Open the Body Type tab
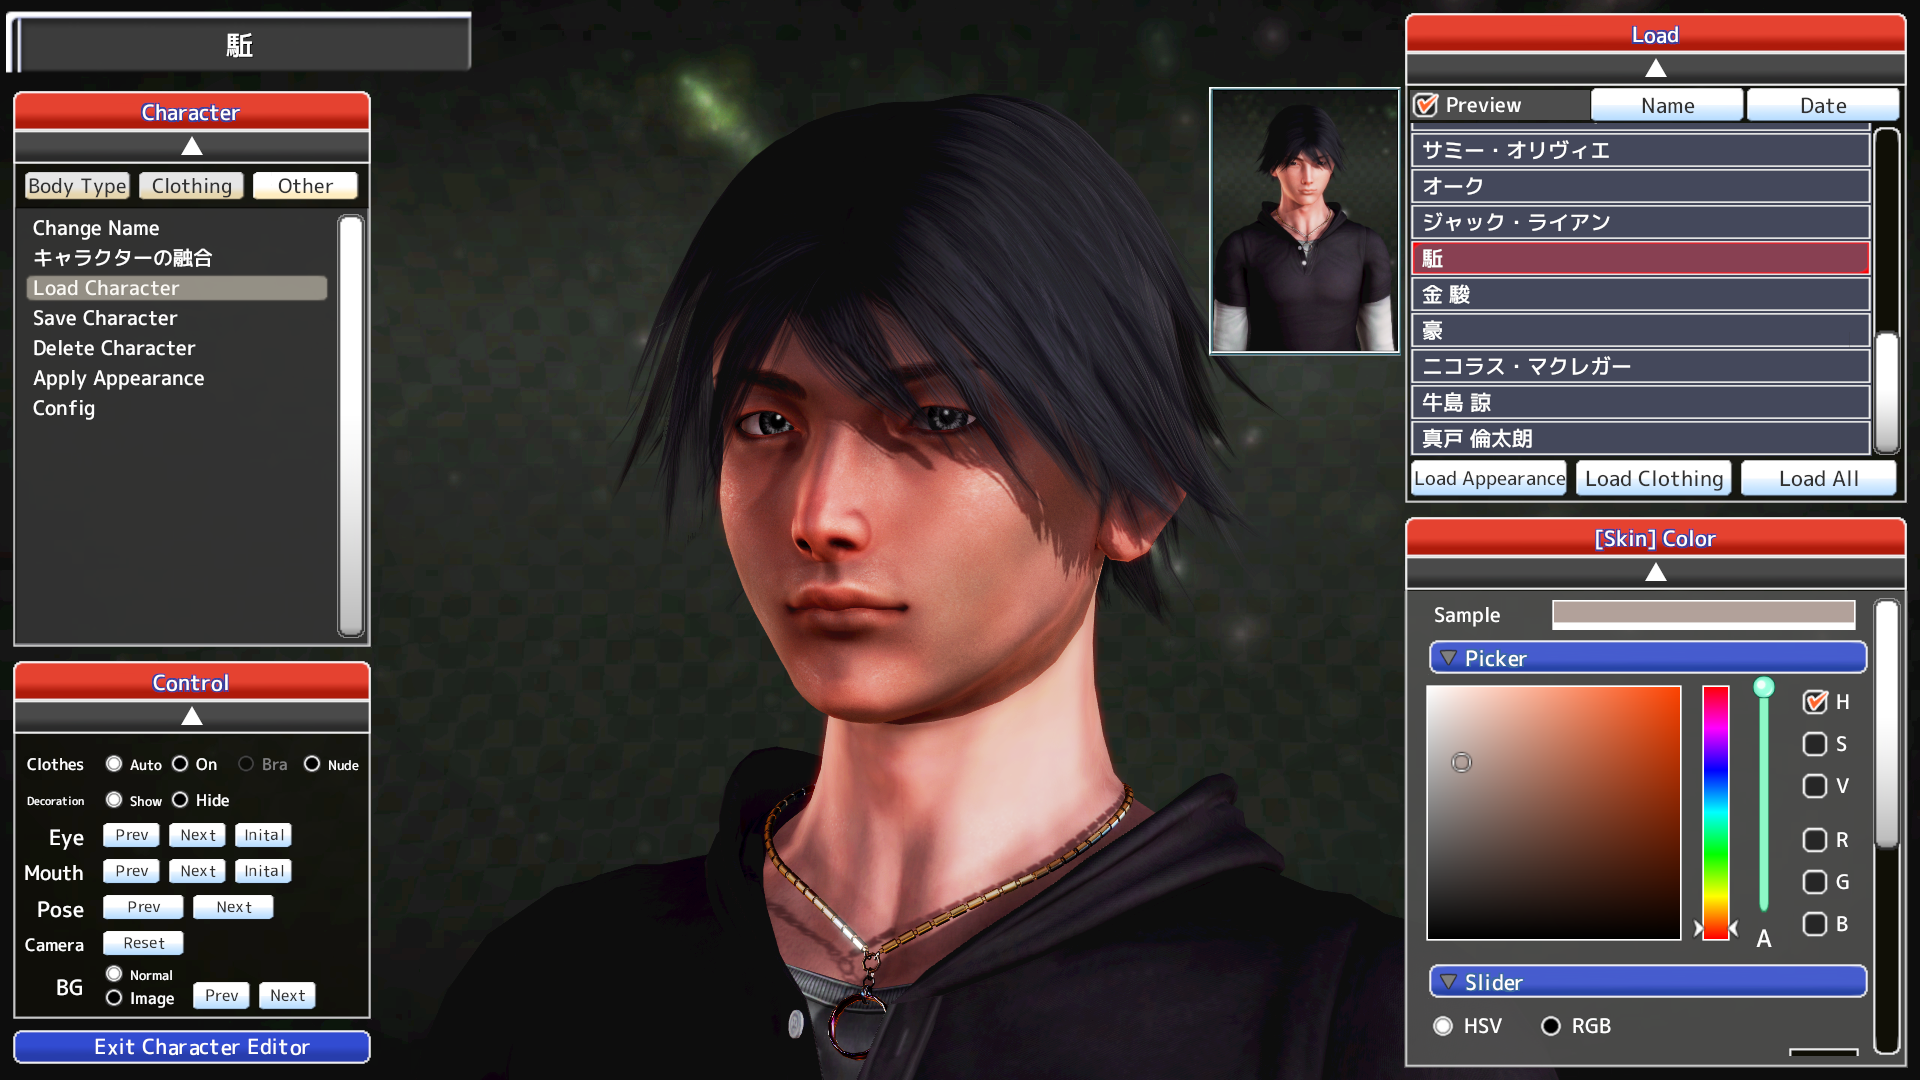 coord(77,186)
